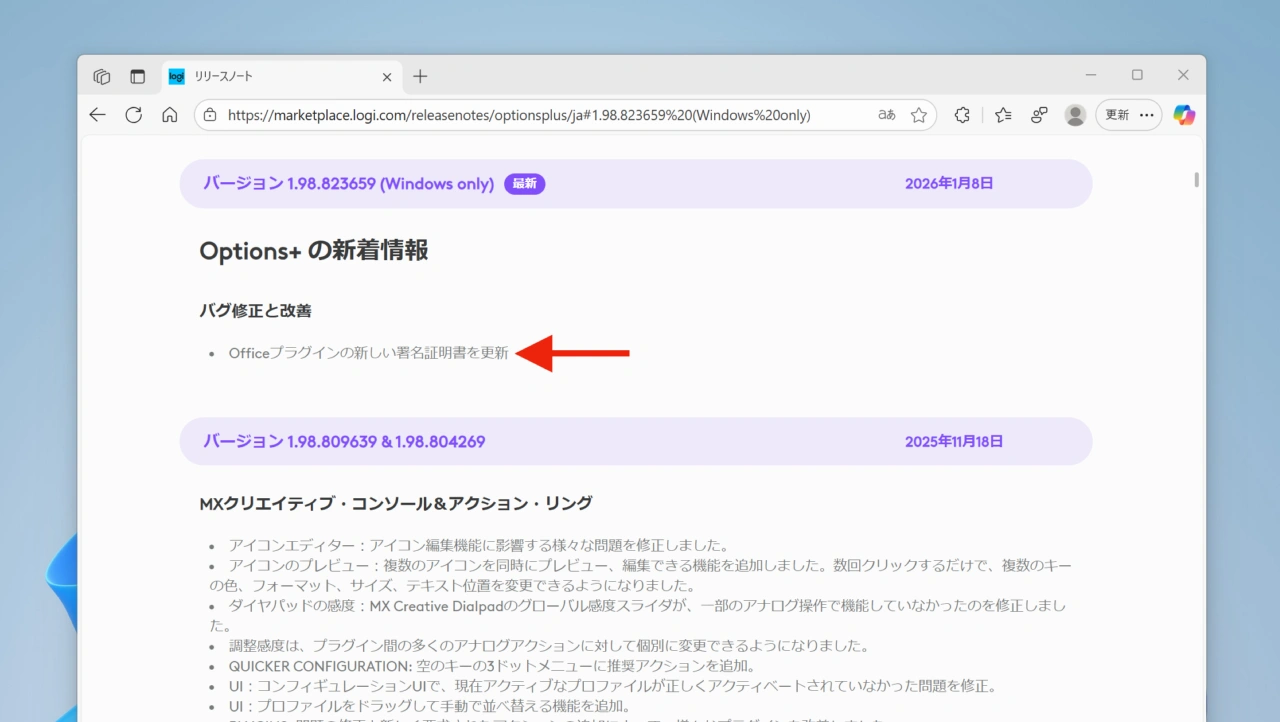Open the Tab actions menu icon
This screenshot has width=1280, height=722.
click(137, 76)
